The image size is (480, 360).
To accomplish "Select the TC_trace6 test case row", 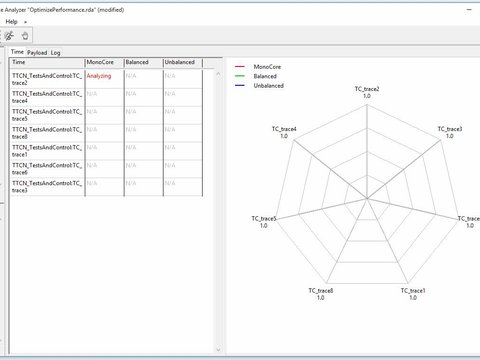I will [x=106, y=169].
